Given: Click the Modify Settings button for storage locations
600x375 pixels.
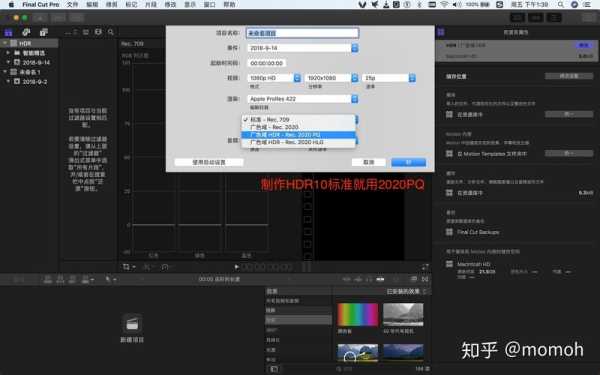Looking at the screenshot, I should click(569, 76).
